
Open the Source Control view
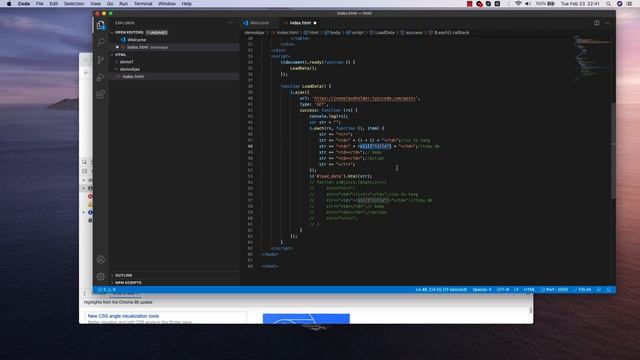click(x=101, y=60)
